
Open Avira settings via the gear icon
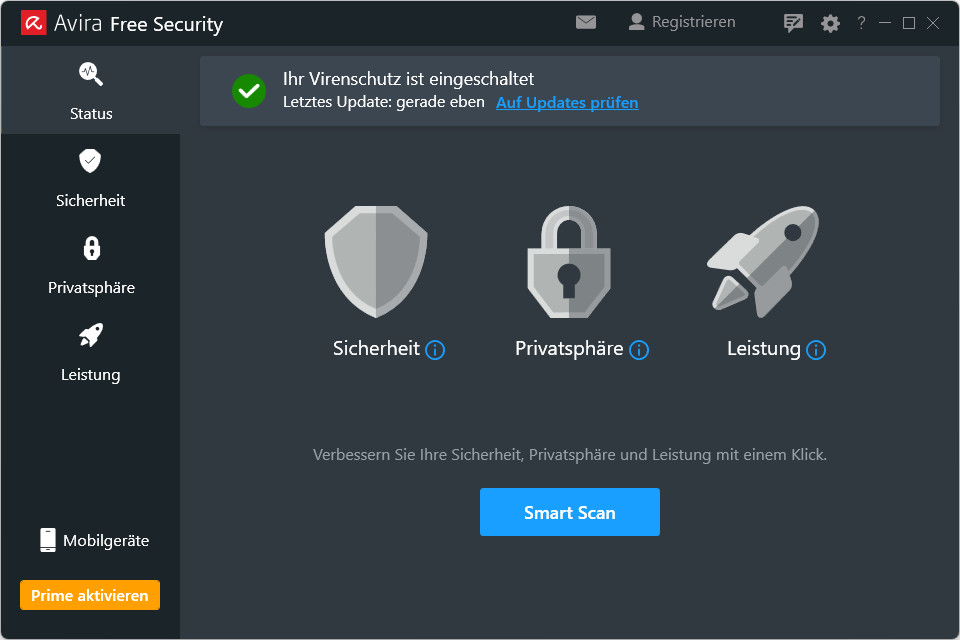830,21
